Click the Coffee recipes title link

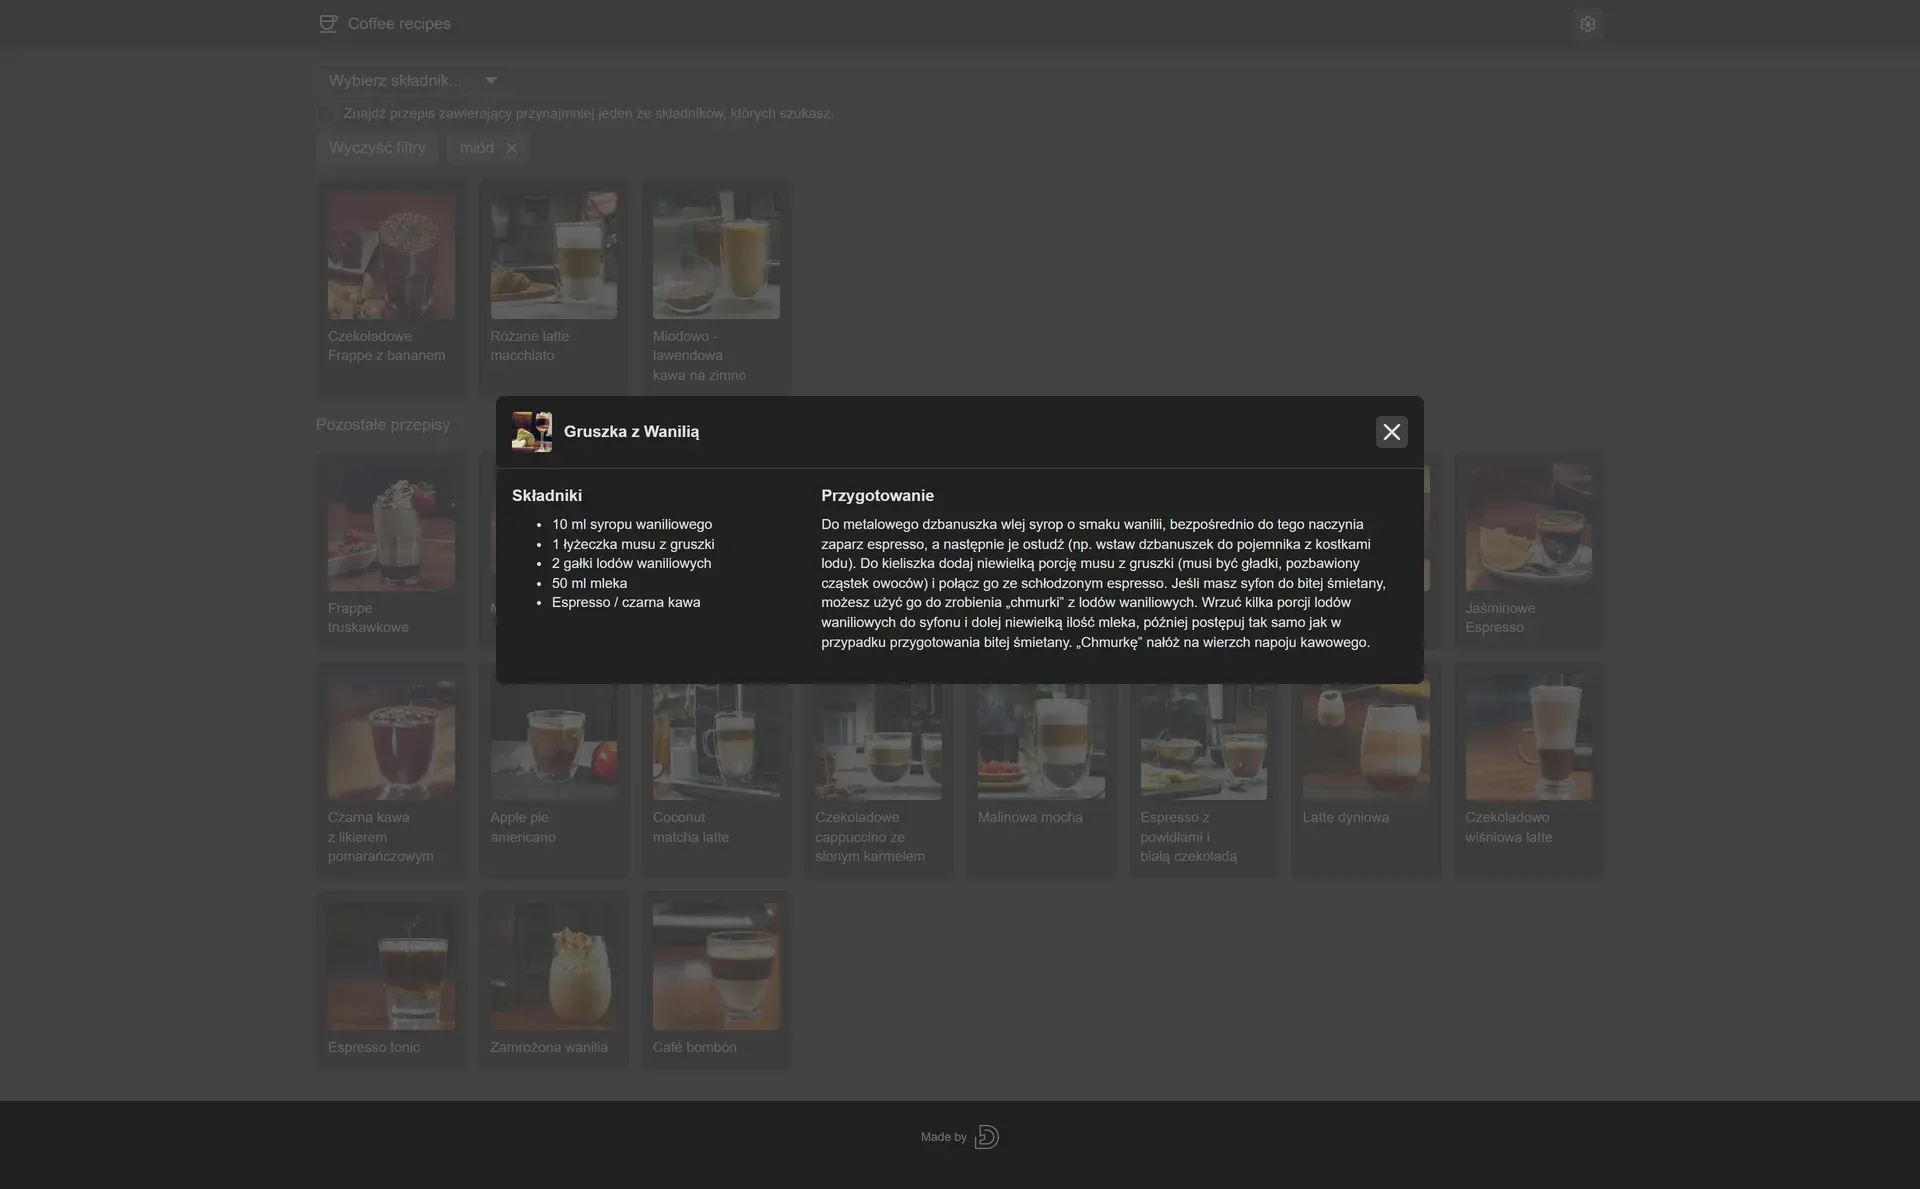(x=399, y=24)
